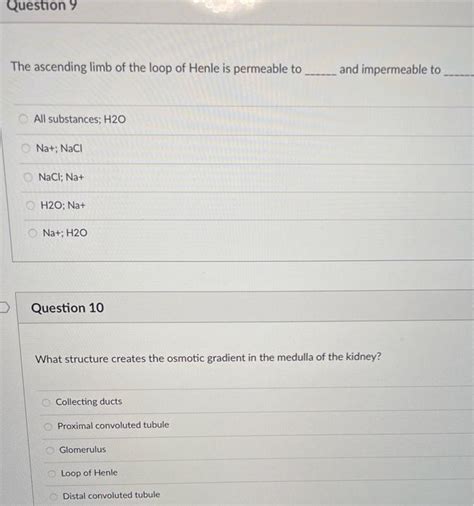Select the 'H2O; Na+' answer option
This screenshot has height=506, width=474.
[x=30, y=205]
